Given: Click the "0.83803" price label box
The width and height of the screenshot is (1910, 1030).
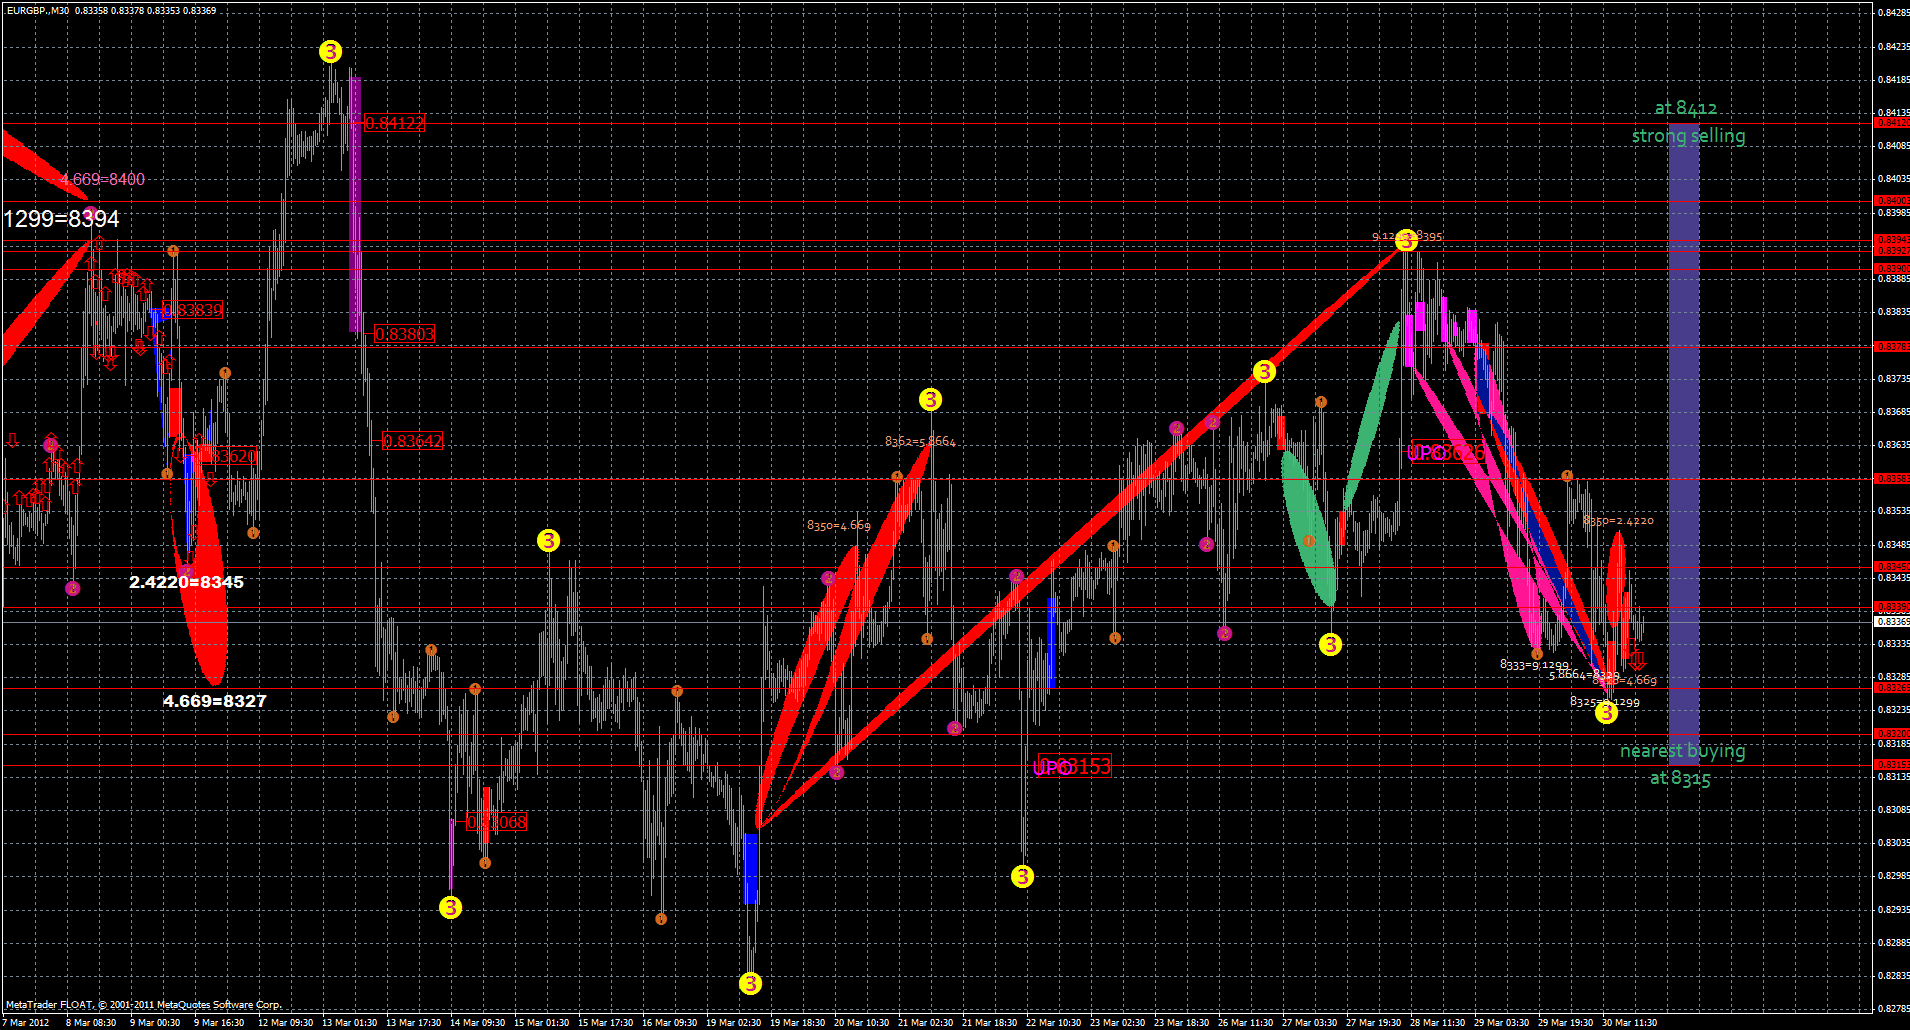Looking at the screenshot, I should coord(404,333).
